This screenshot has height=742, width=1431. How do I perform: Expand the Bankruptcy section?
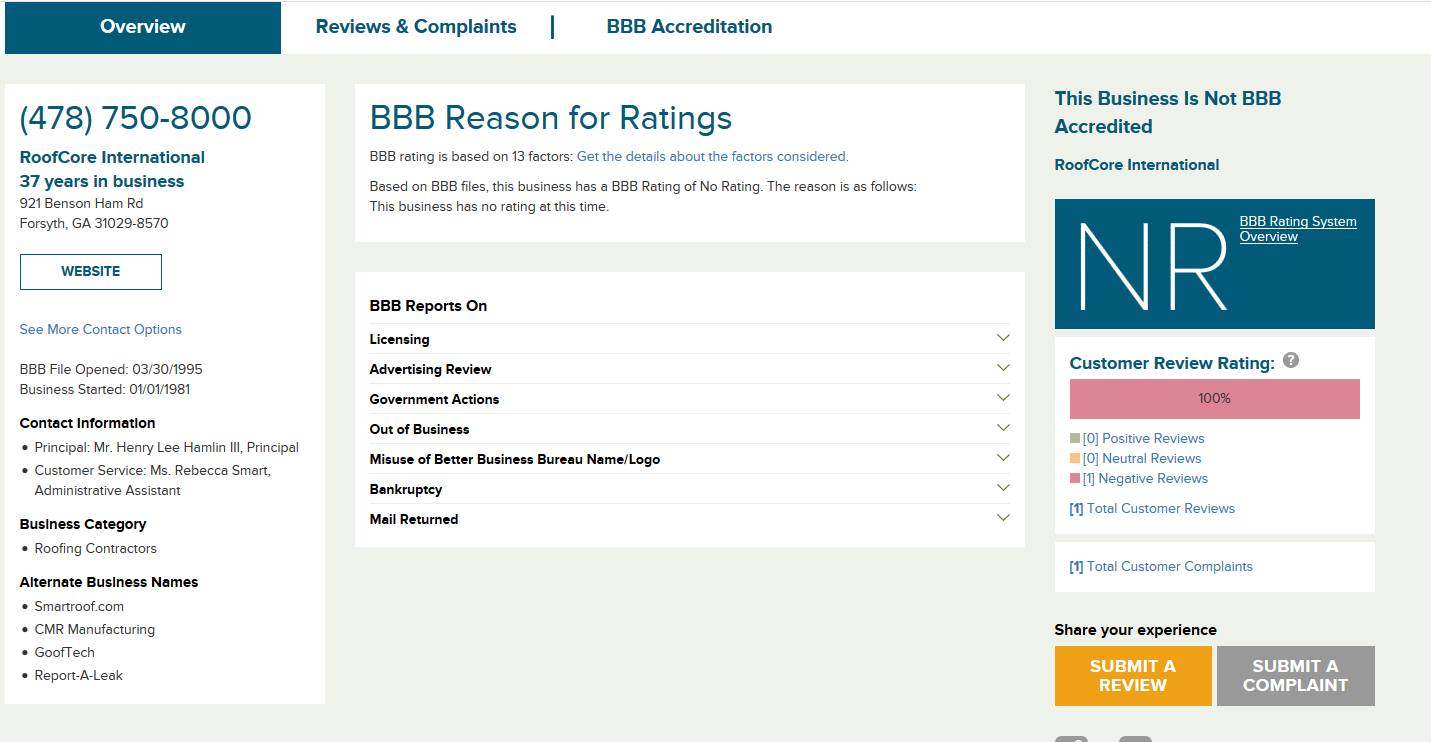coord(1003,488)
